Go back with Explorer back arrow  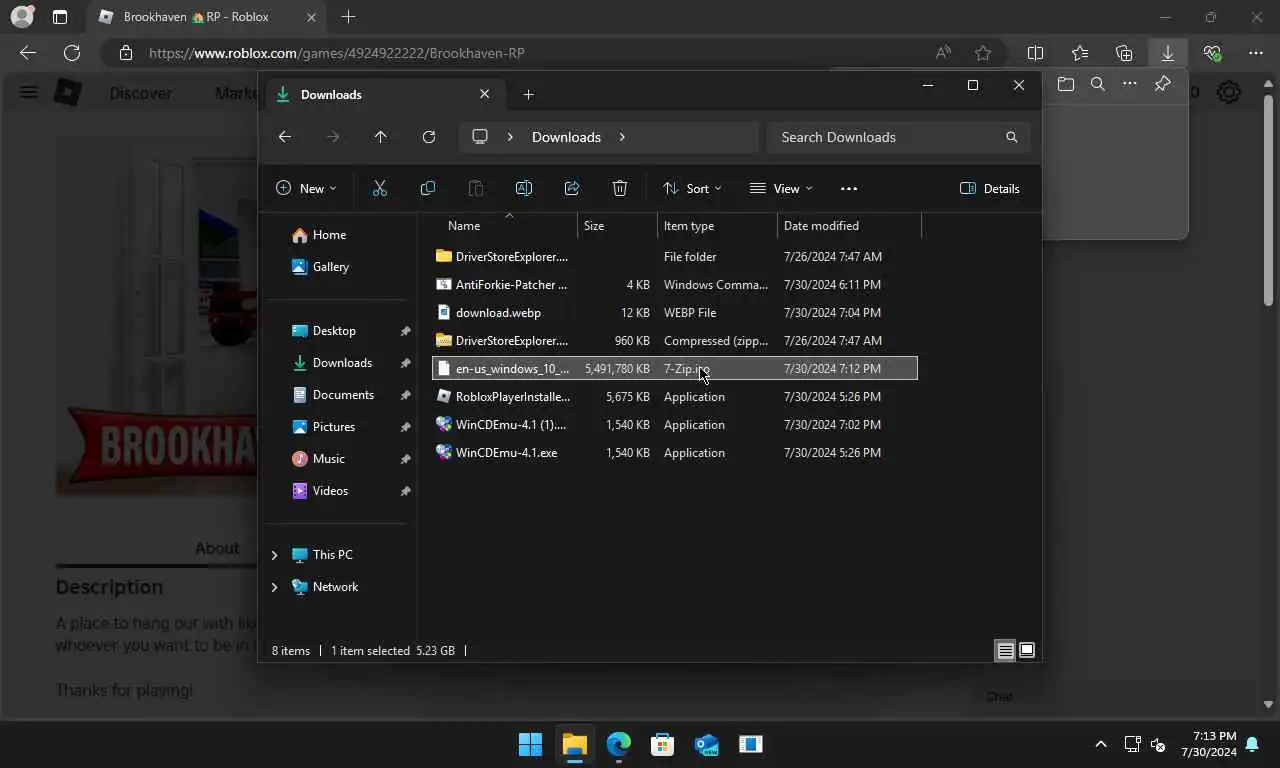(285, 137)
